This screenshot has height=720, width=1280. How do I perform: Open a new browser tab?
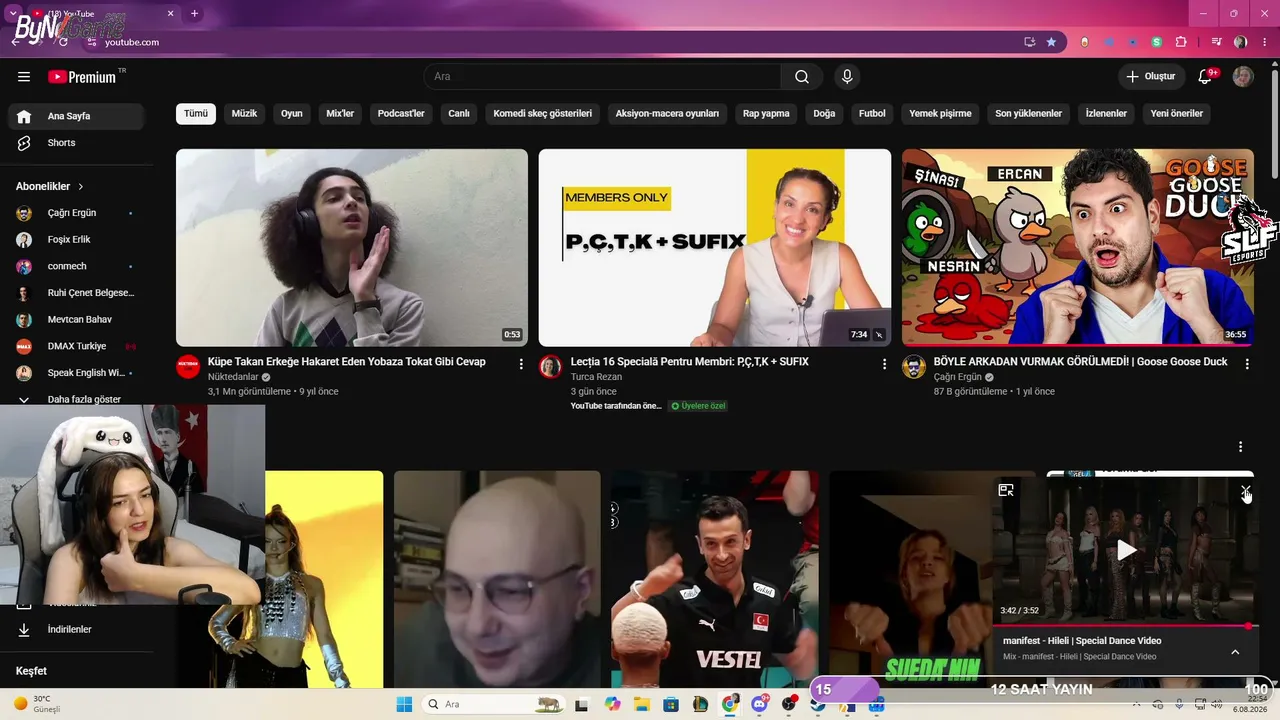tap(194, 13)
